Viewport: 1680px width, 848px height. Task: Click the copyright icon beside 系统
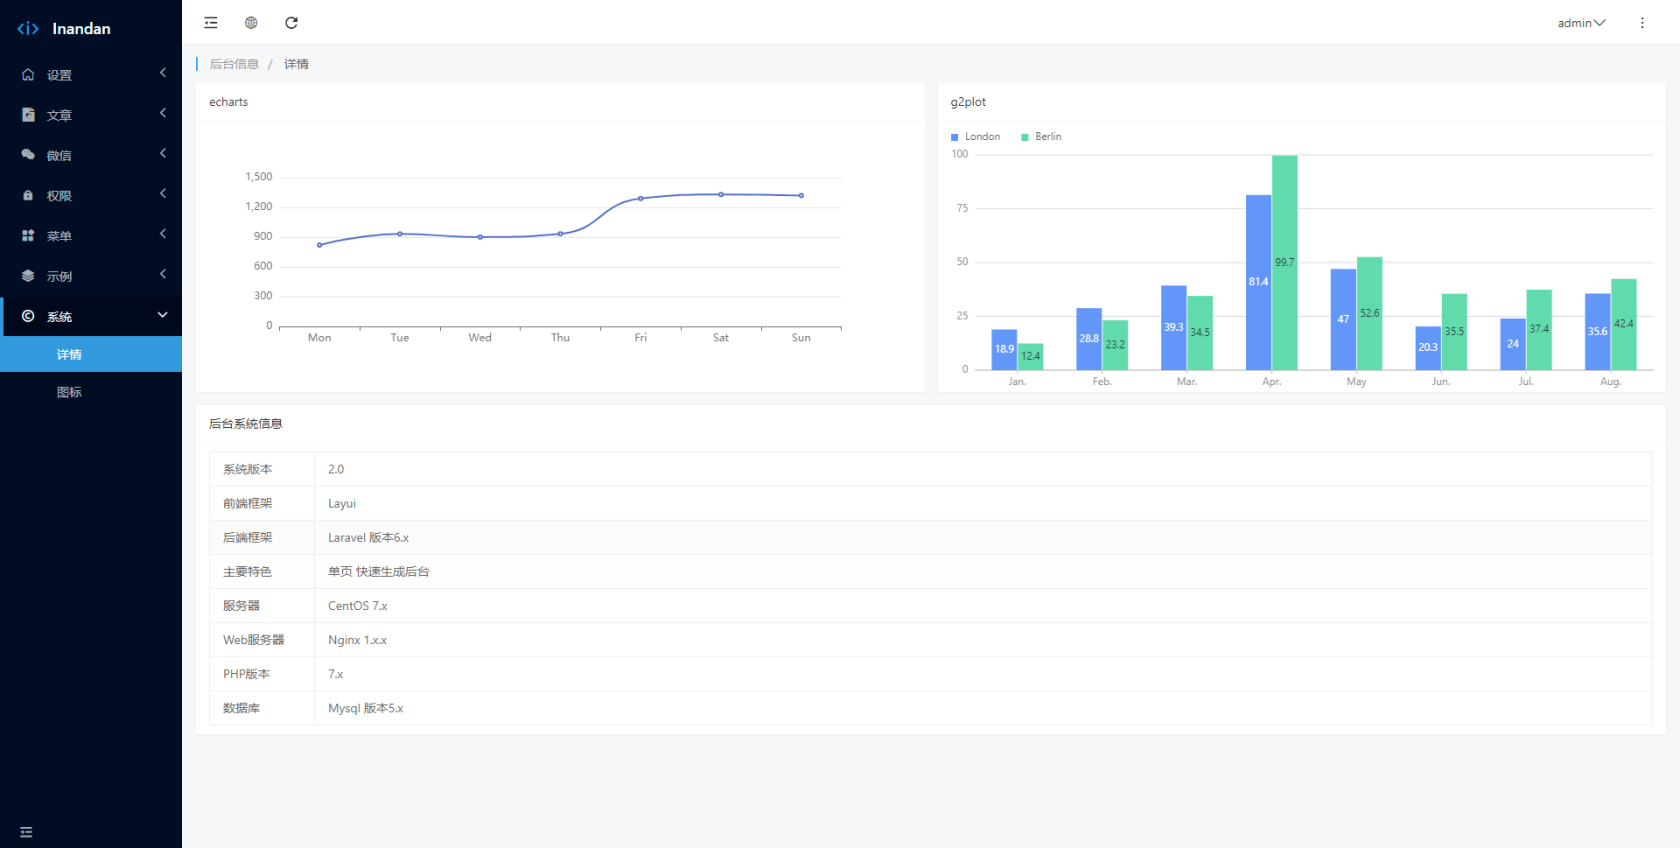28,316
